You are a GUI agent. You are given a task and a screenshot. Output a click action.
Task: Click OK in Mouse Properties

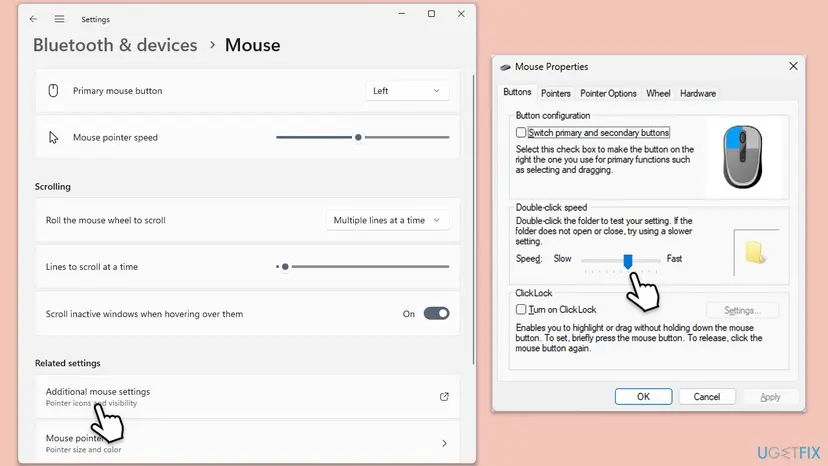coord(643,397)
